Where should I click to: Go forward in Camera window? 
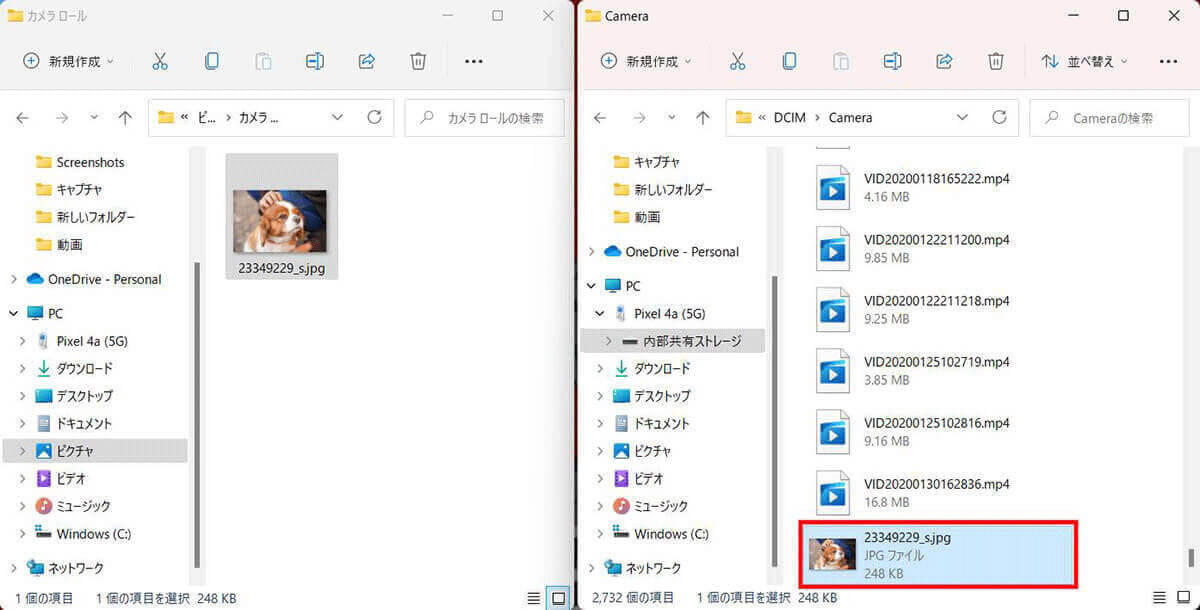[640, 118]
